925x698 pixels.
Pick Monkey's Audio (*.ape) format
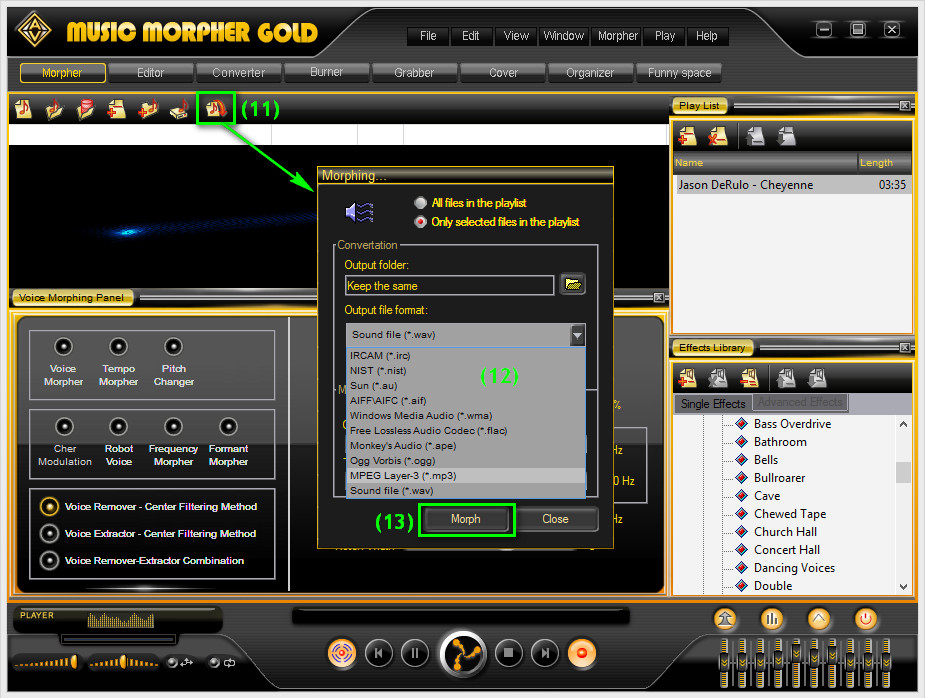pos(465,445)
